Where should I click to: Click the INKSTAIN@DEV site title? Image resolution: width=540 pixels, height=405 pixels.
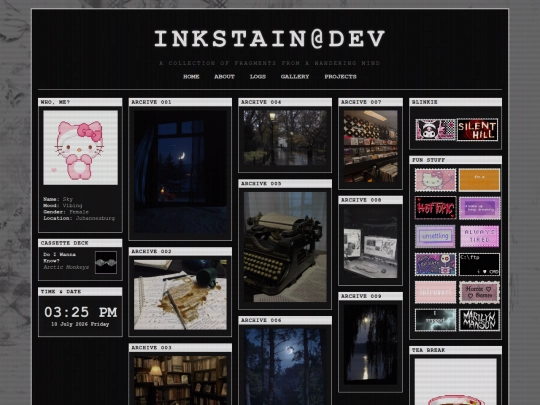pyautogui.click(x=270, y=38)
